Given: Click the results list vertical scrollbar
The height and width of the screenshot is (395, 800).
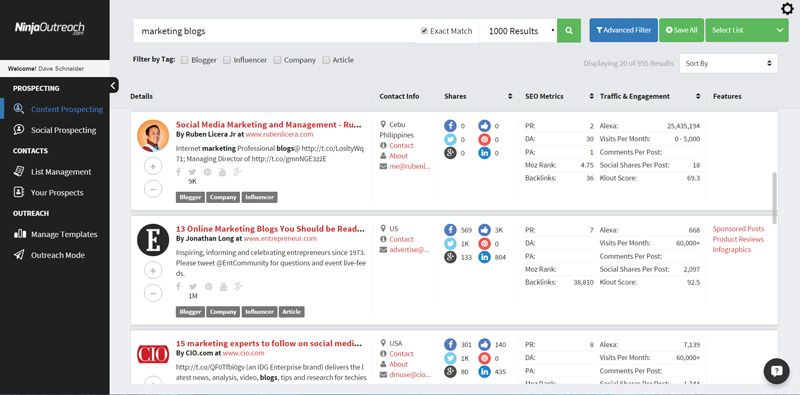Looking at the screenshot, I should click(775, 198).
